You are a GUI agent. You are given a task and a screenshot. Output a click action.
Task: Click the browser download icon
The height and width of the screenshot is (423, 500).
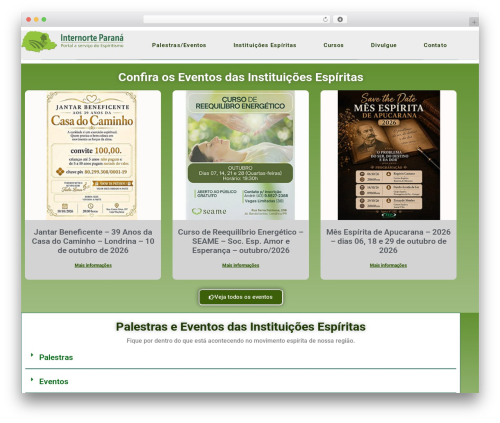(x=340, y=20)
